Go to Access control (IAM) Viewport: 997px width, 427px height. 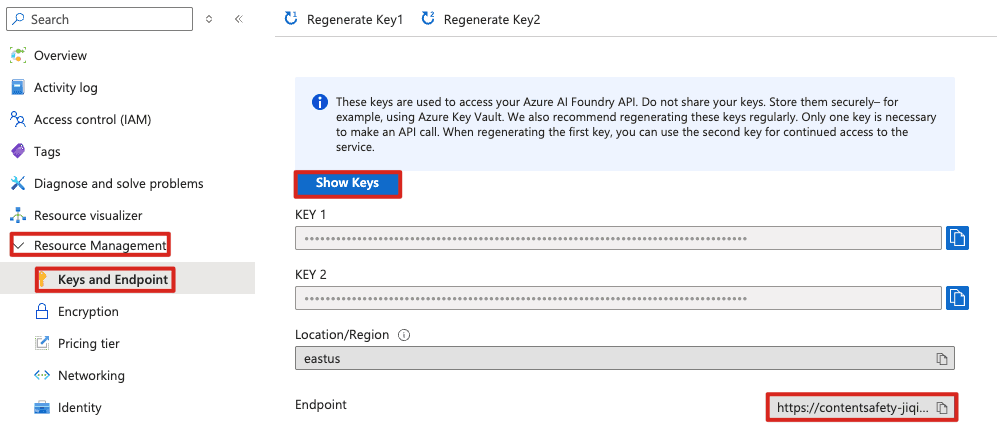coord(92,120)
